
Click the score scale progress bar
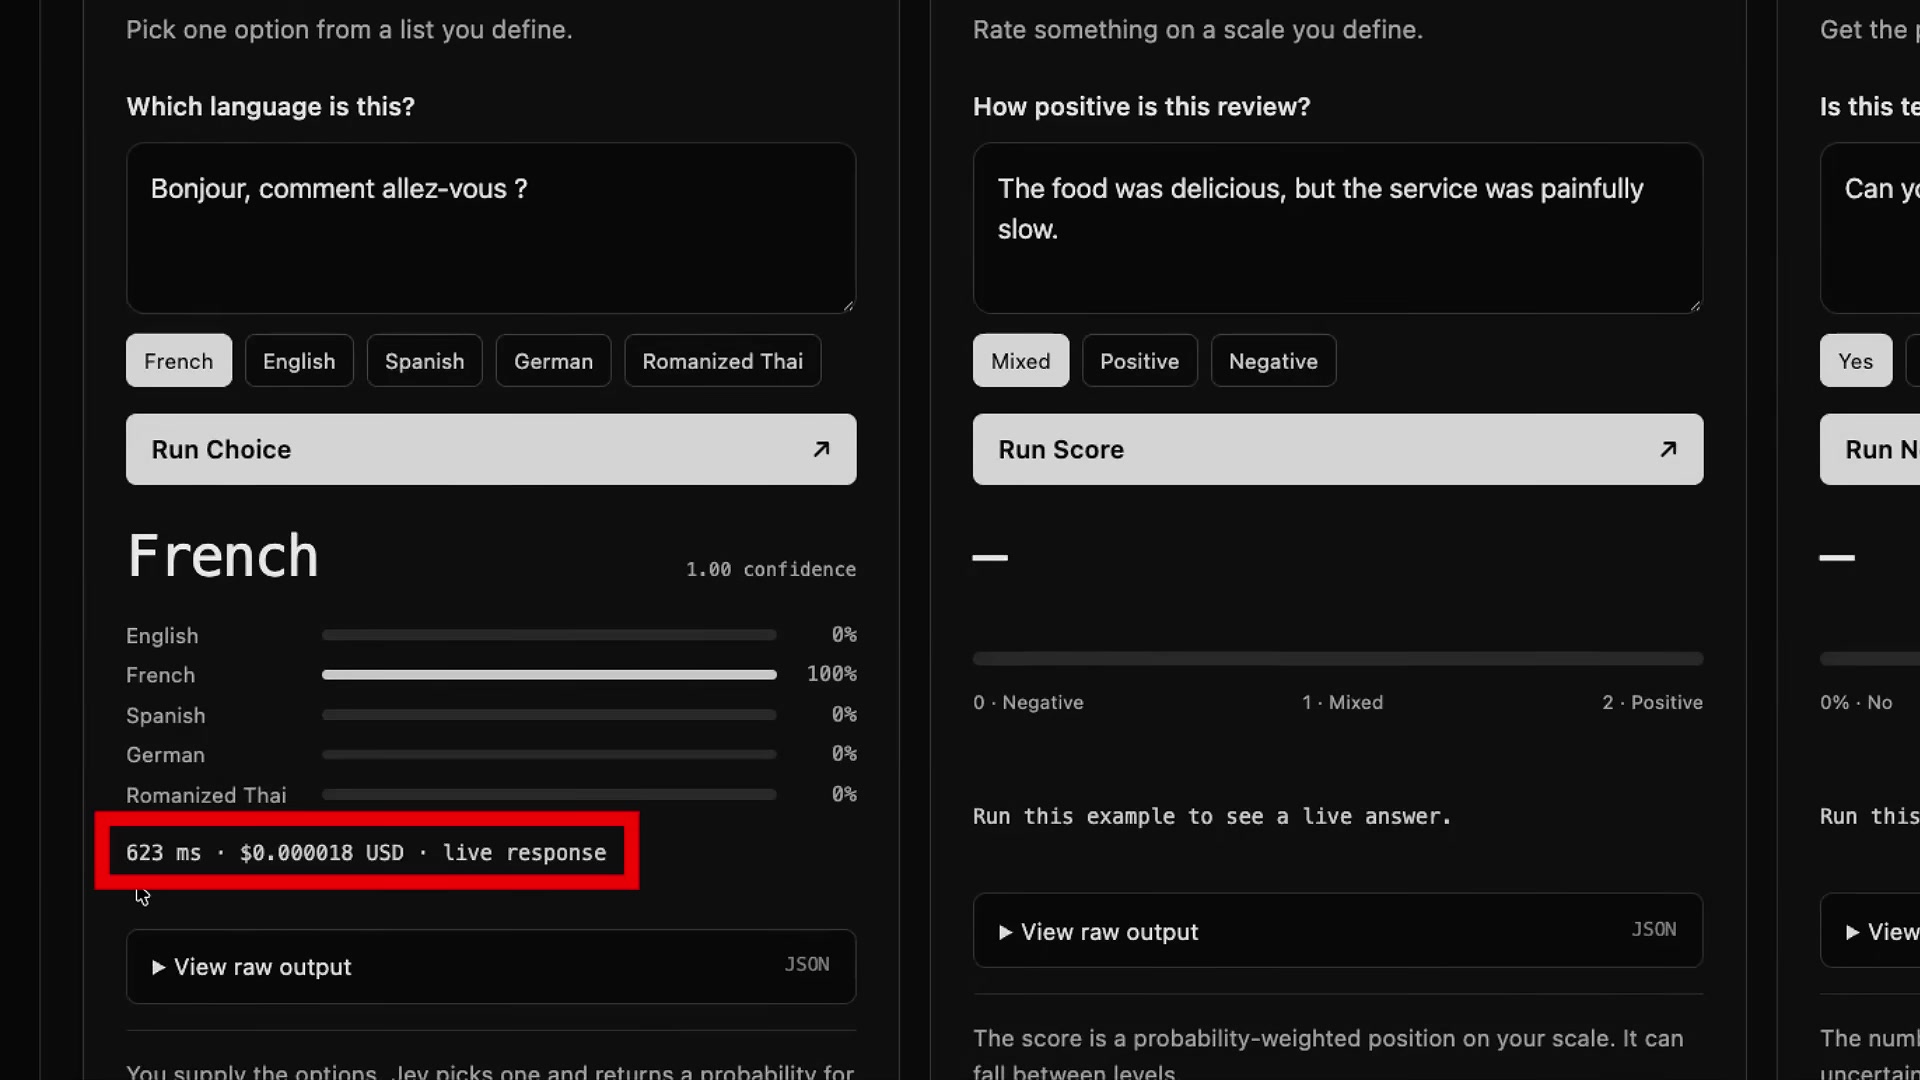tap(1338, 659)
